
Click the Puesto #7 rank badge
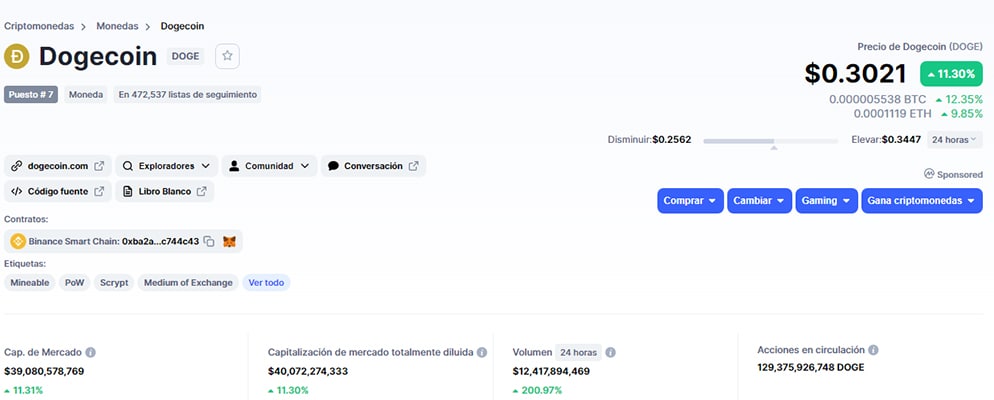point(31,94)
